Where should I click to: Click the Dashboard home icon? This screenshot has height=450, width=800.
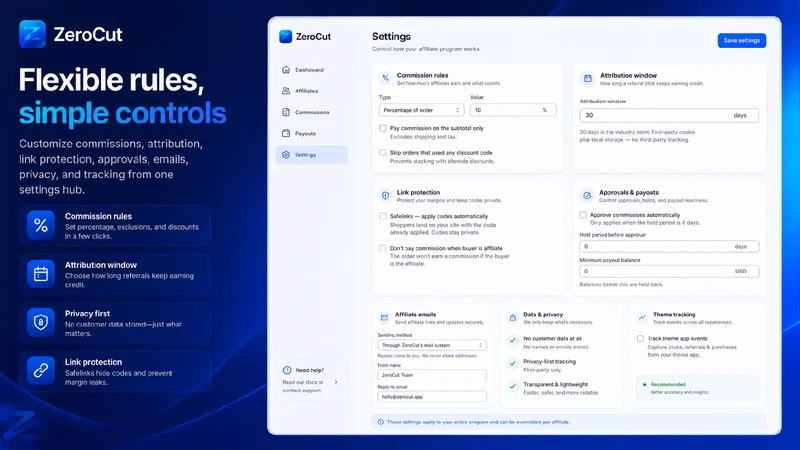coord(286,69)
